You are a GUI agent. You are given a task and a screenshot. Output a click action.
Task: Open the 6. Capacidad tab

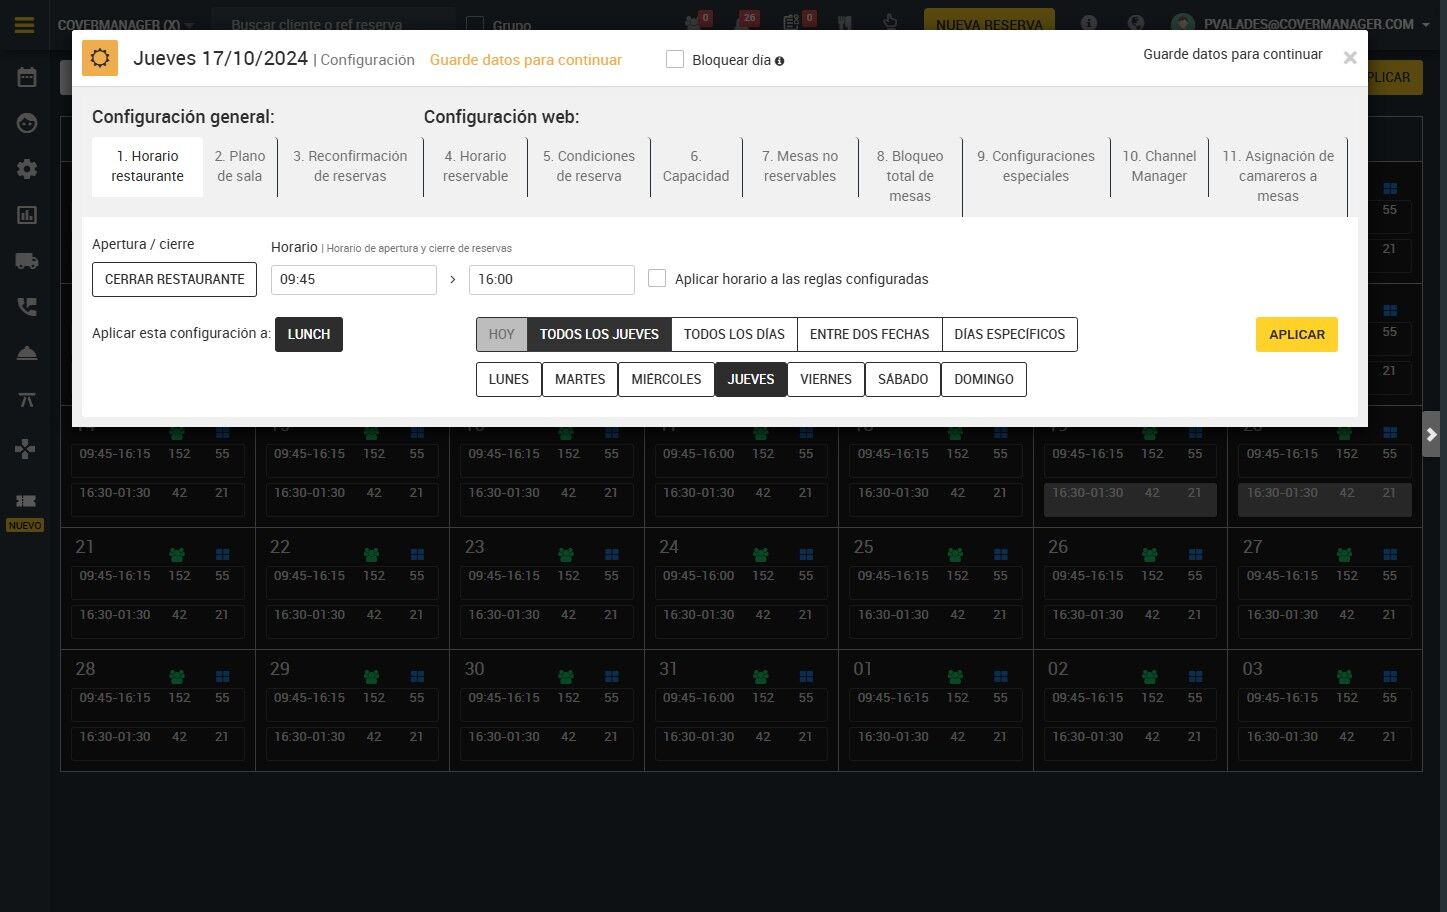(696, 166)
